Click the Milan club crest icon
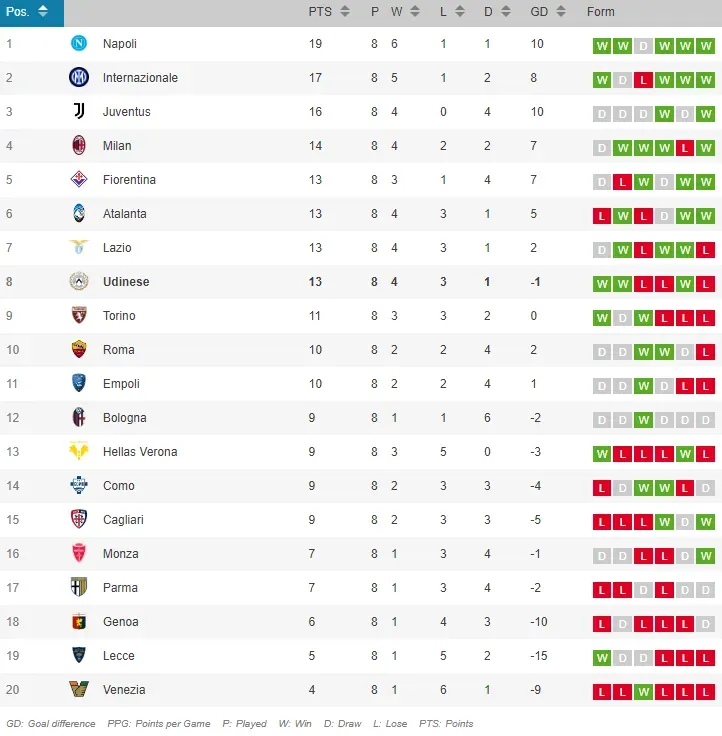Screen dimensions: 722x736 79,146
